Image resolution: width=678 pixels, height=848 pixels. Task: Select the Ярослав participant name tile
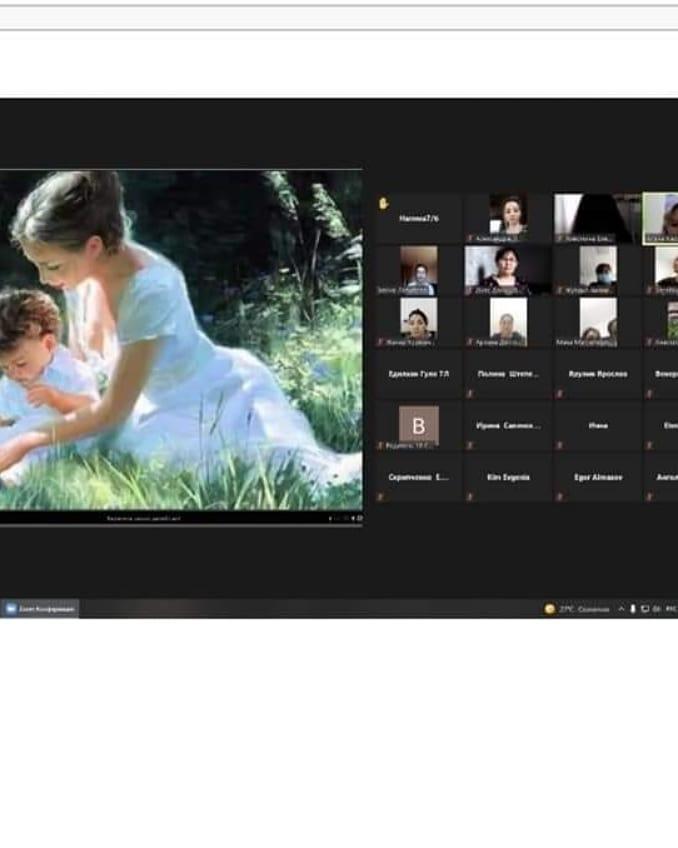pos(597,374)
